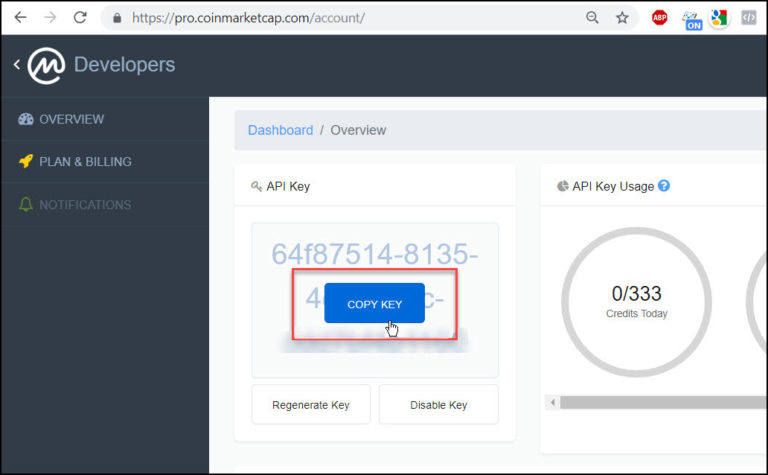The image size is (768, 475).
Task: Click the padlock site security icon
Action: [117, 18]
